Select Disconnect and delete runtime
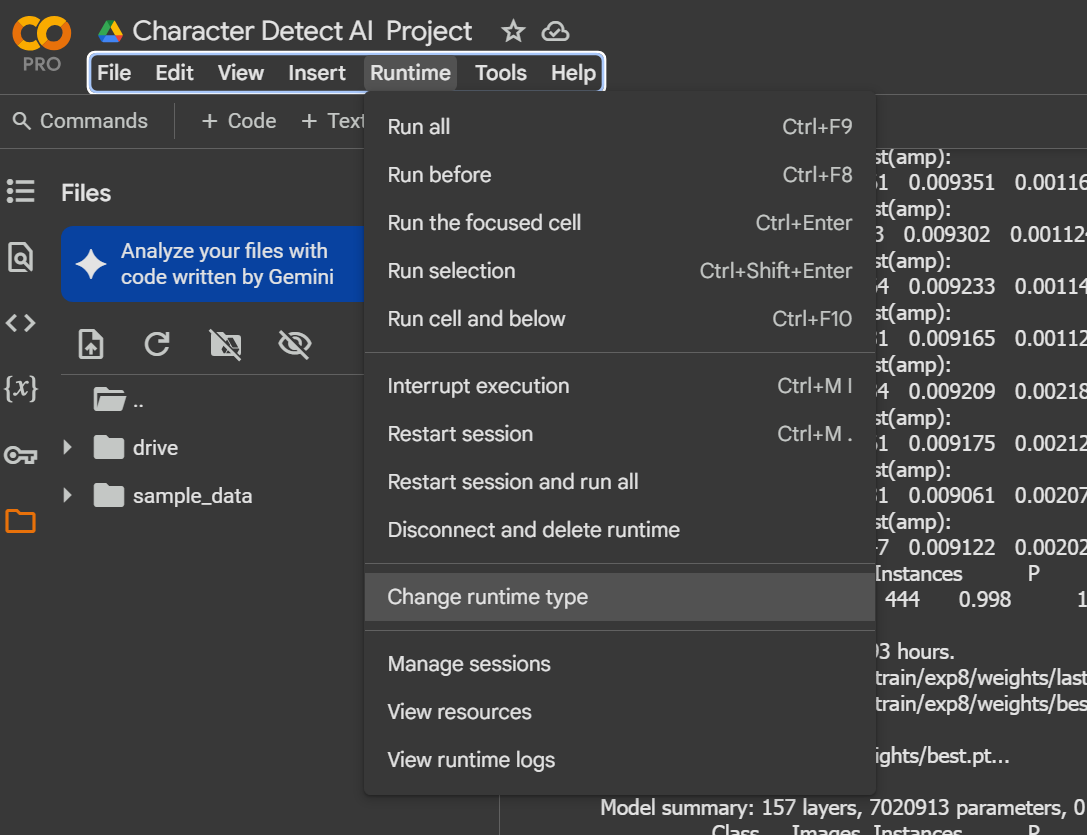Screen dimensions: 1087x835 coord(620,529)
